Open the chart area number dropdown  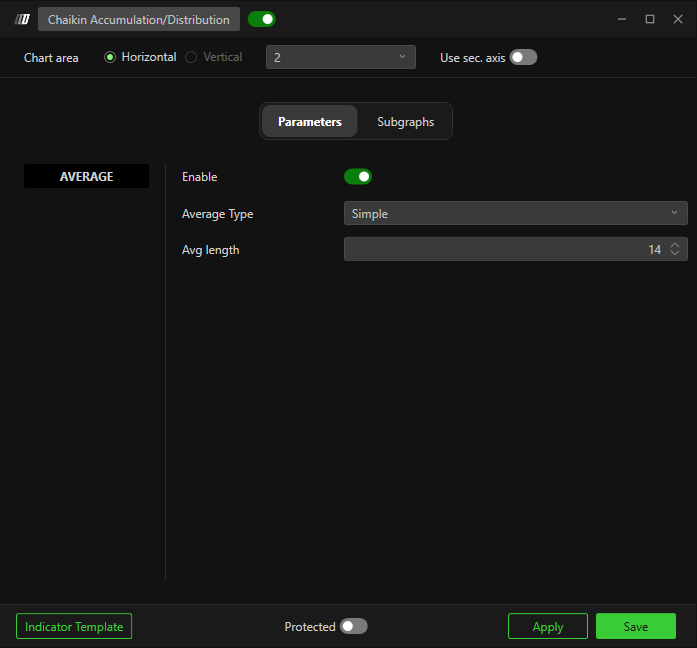(340, 57)
